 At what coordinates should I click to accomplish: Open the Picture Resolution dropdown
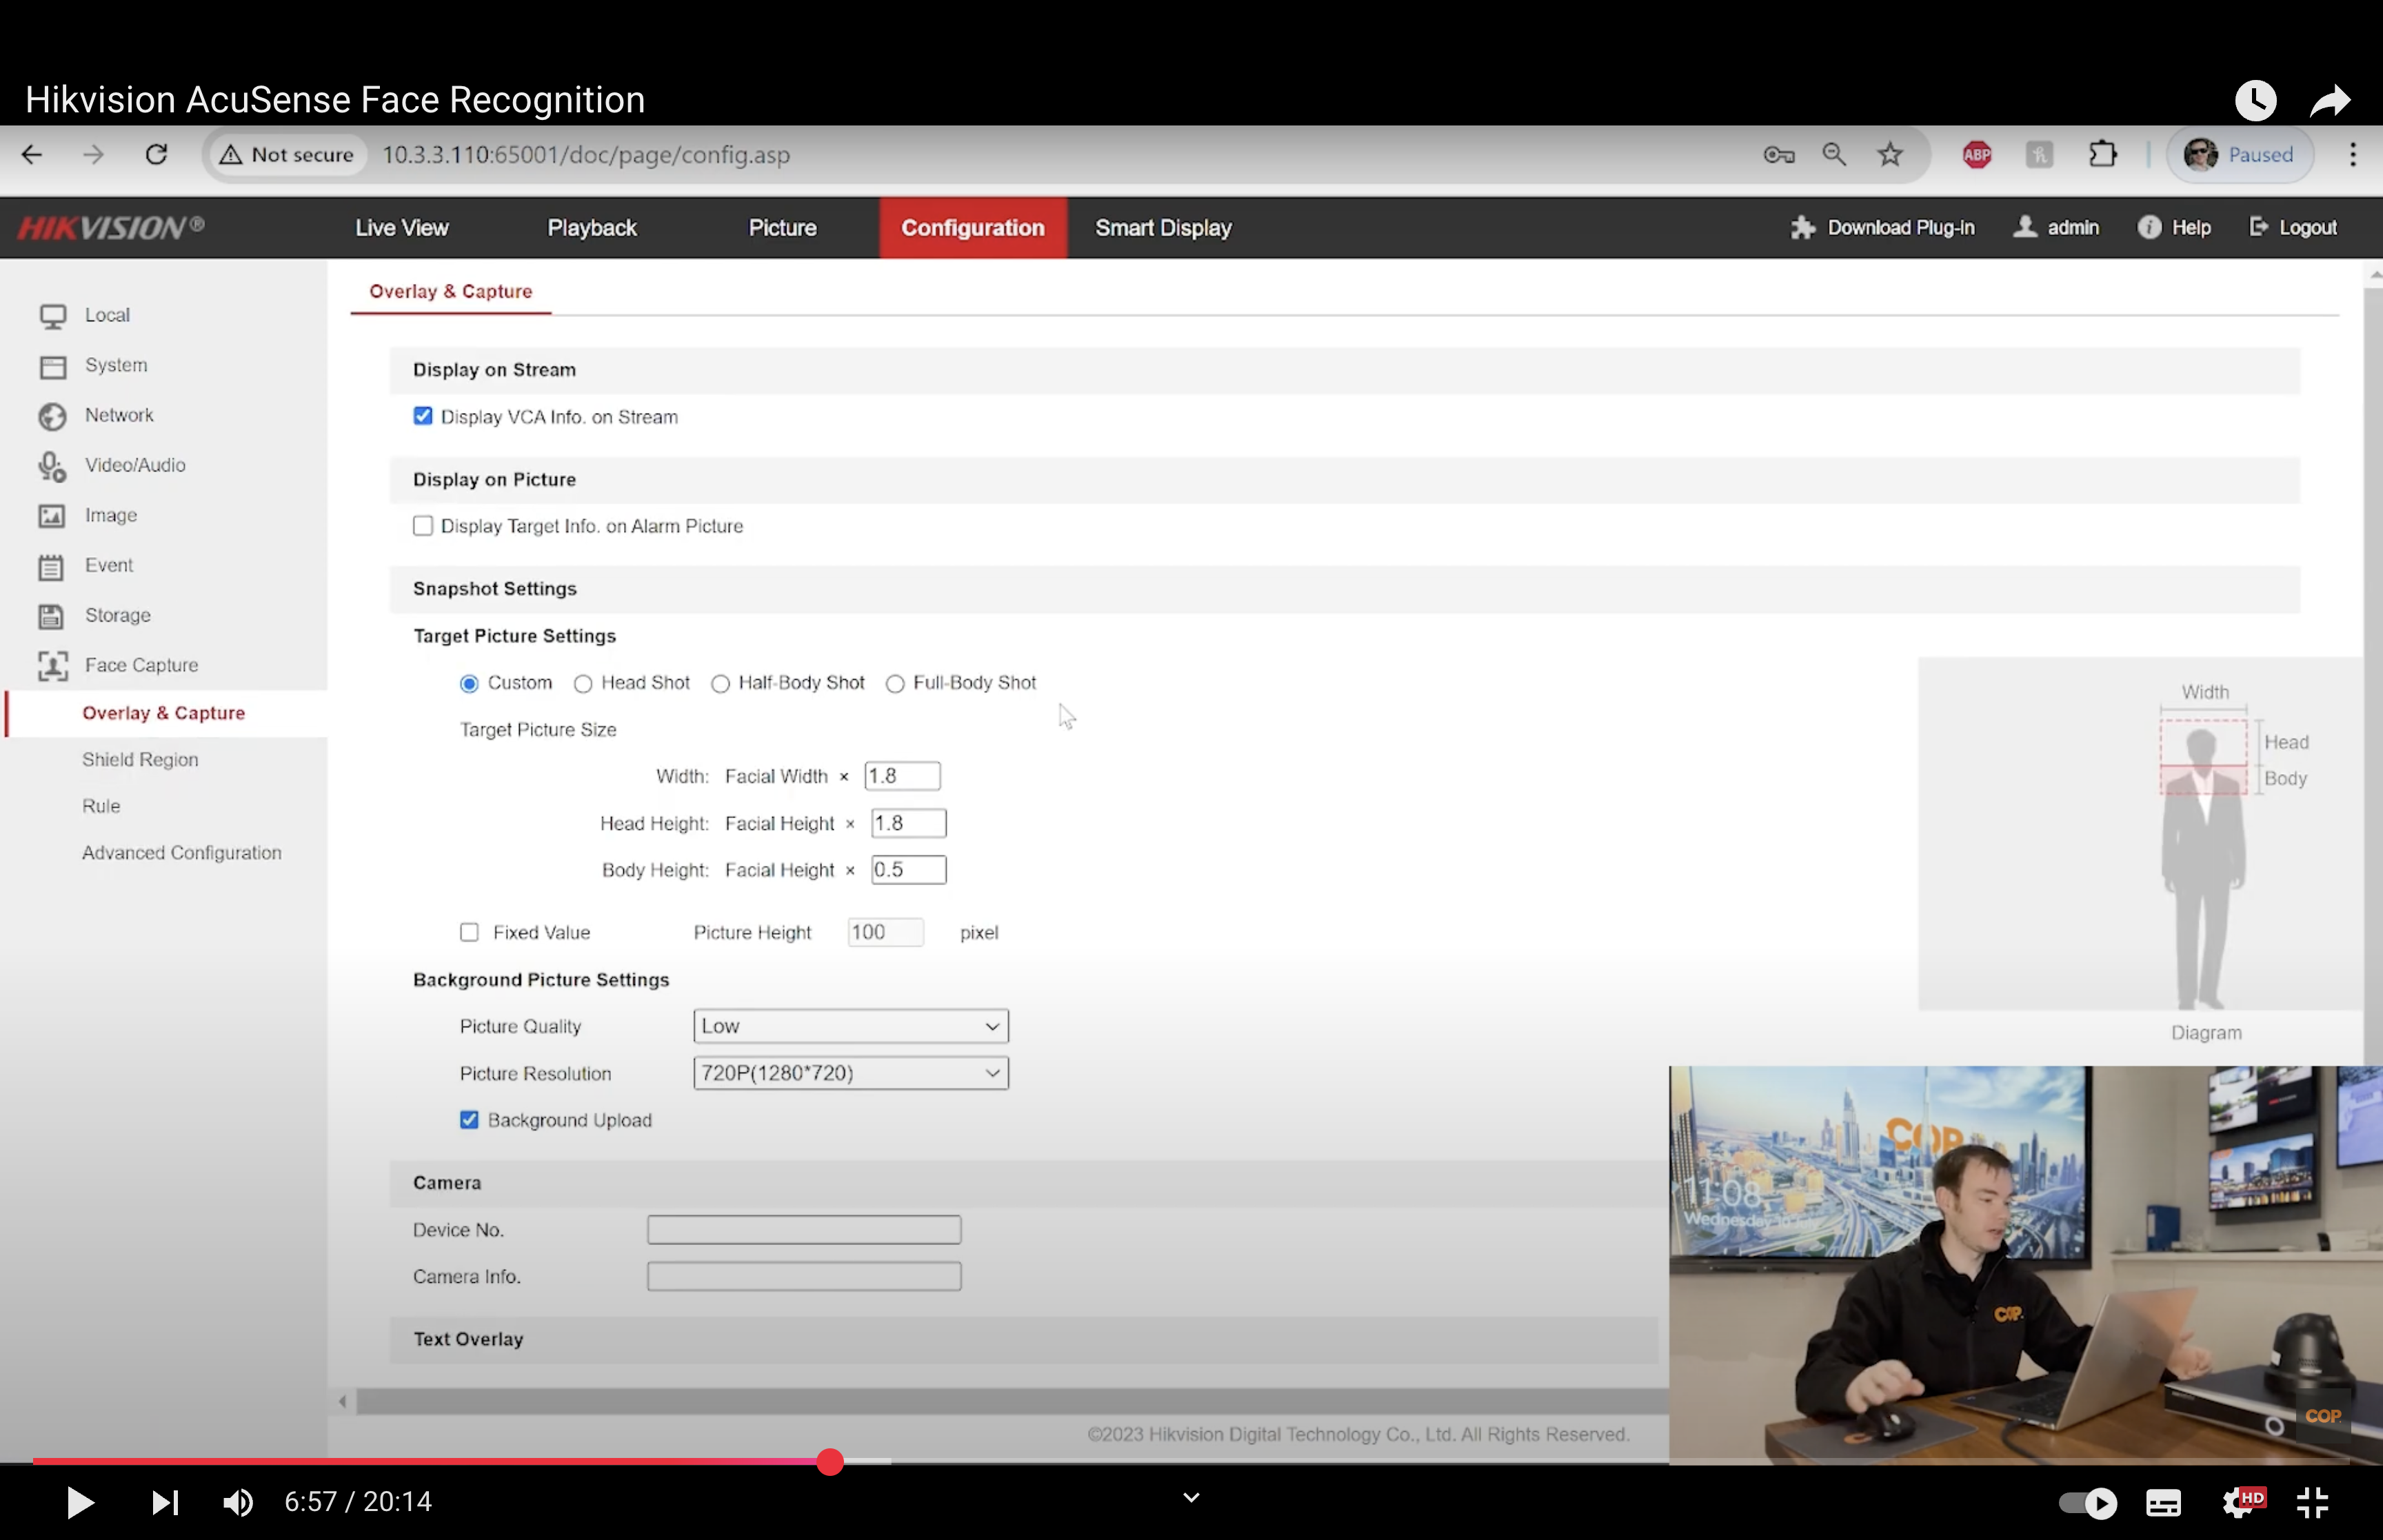pyautogui.click(x=850, y=1073)
